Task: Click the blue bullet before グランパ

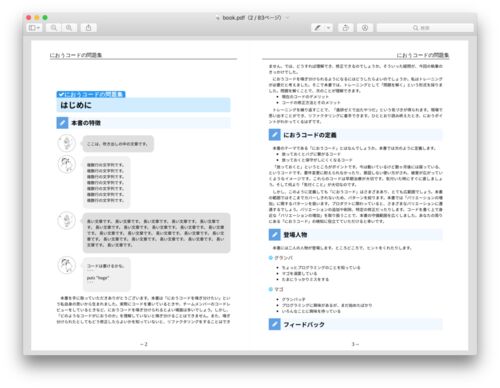Action: pos(271,258)
